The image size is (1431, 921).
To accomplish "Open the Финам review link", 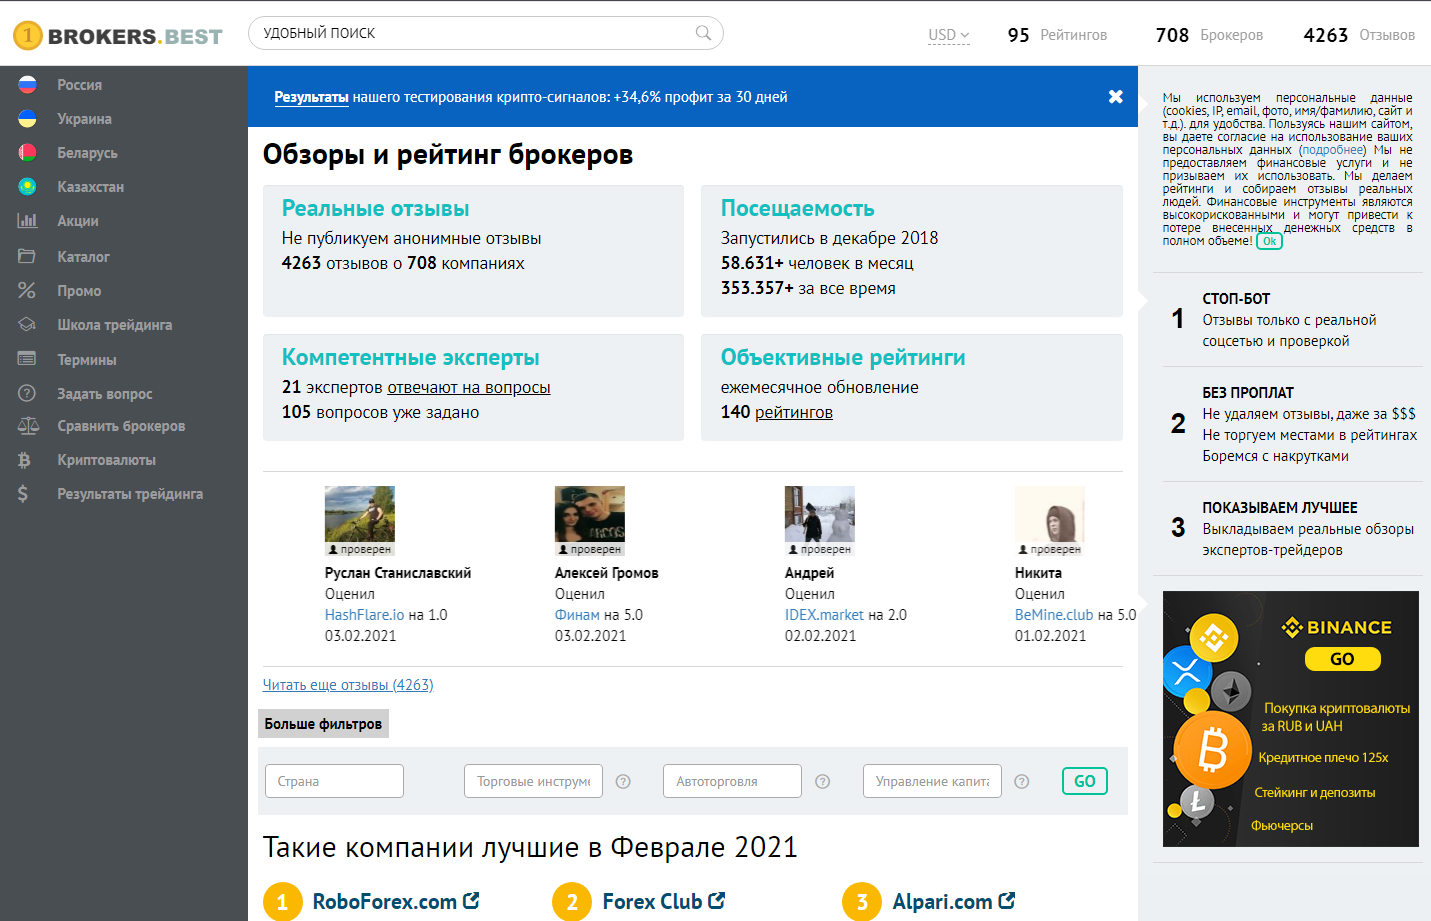I will point(577,615).
